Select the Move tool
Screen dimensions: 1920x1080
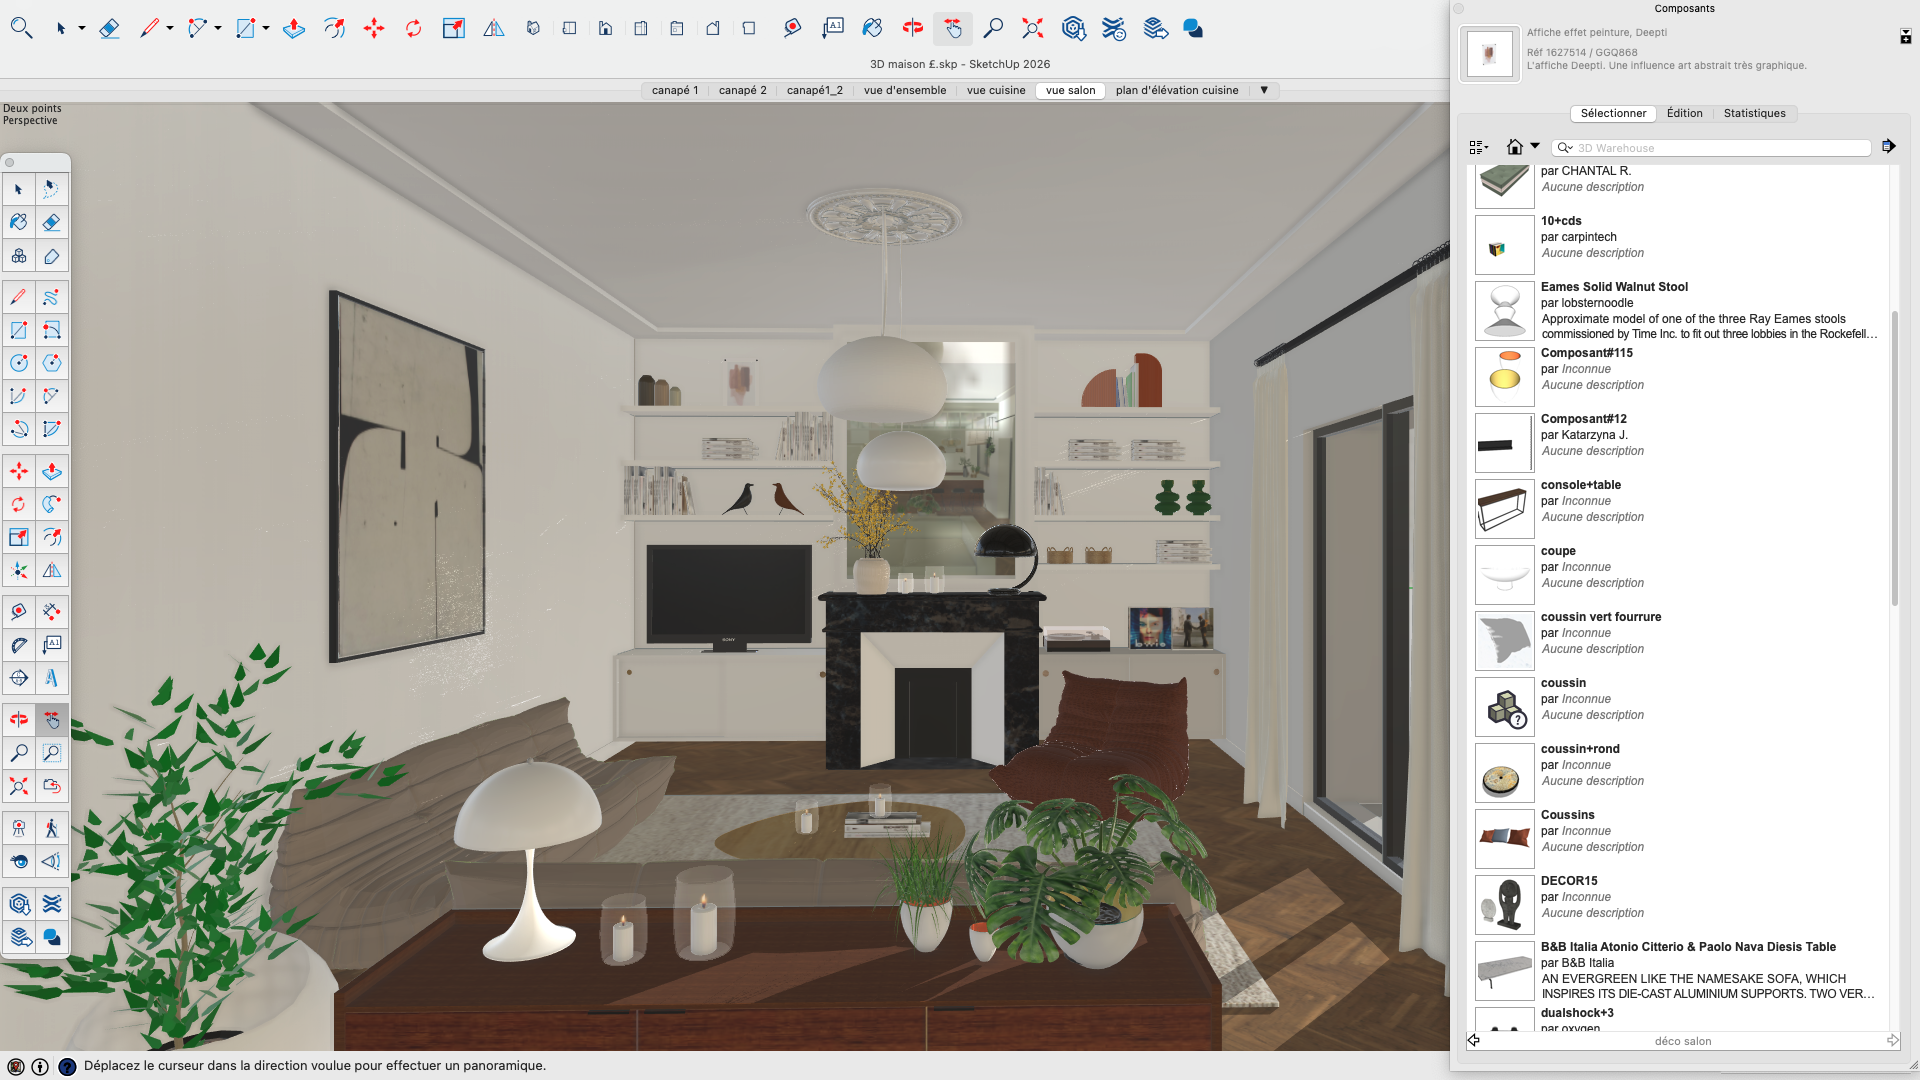[x=374, y=28]
